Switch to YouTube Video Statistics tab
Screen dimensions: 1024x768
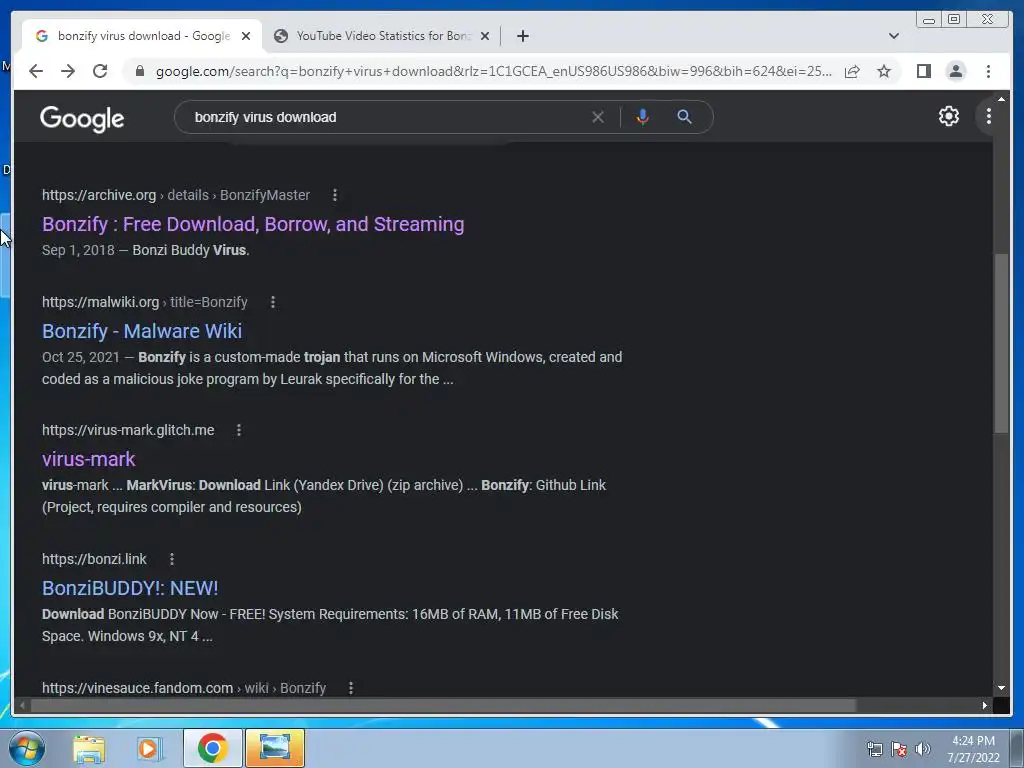pos(382,36)
